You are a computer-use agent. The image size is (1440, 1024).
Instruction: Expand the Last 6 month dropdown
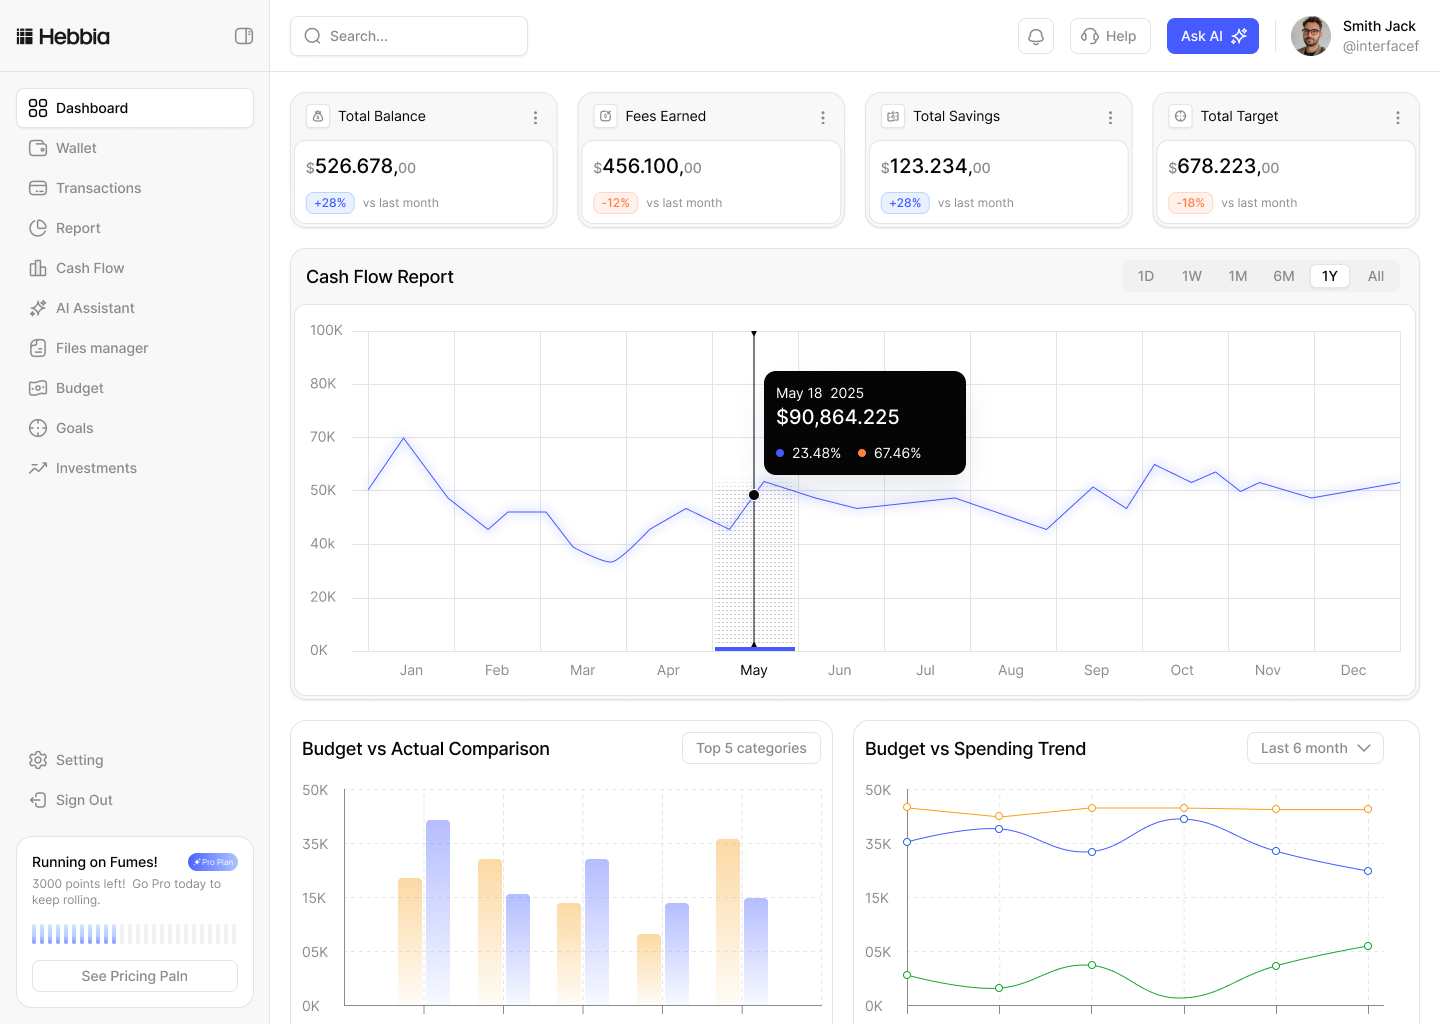(x=1315, y=748)
